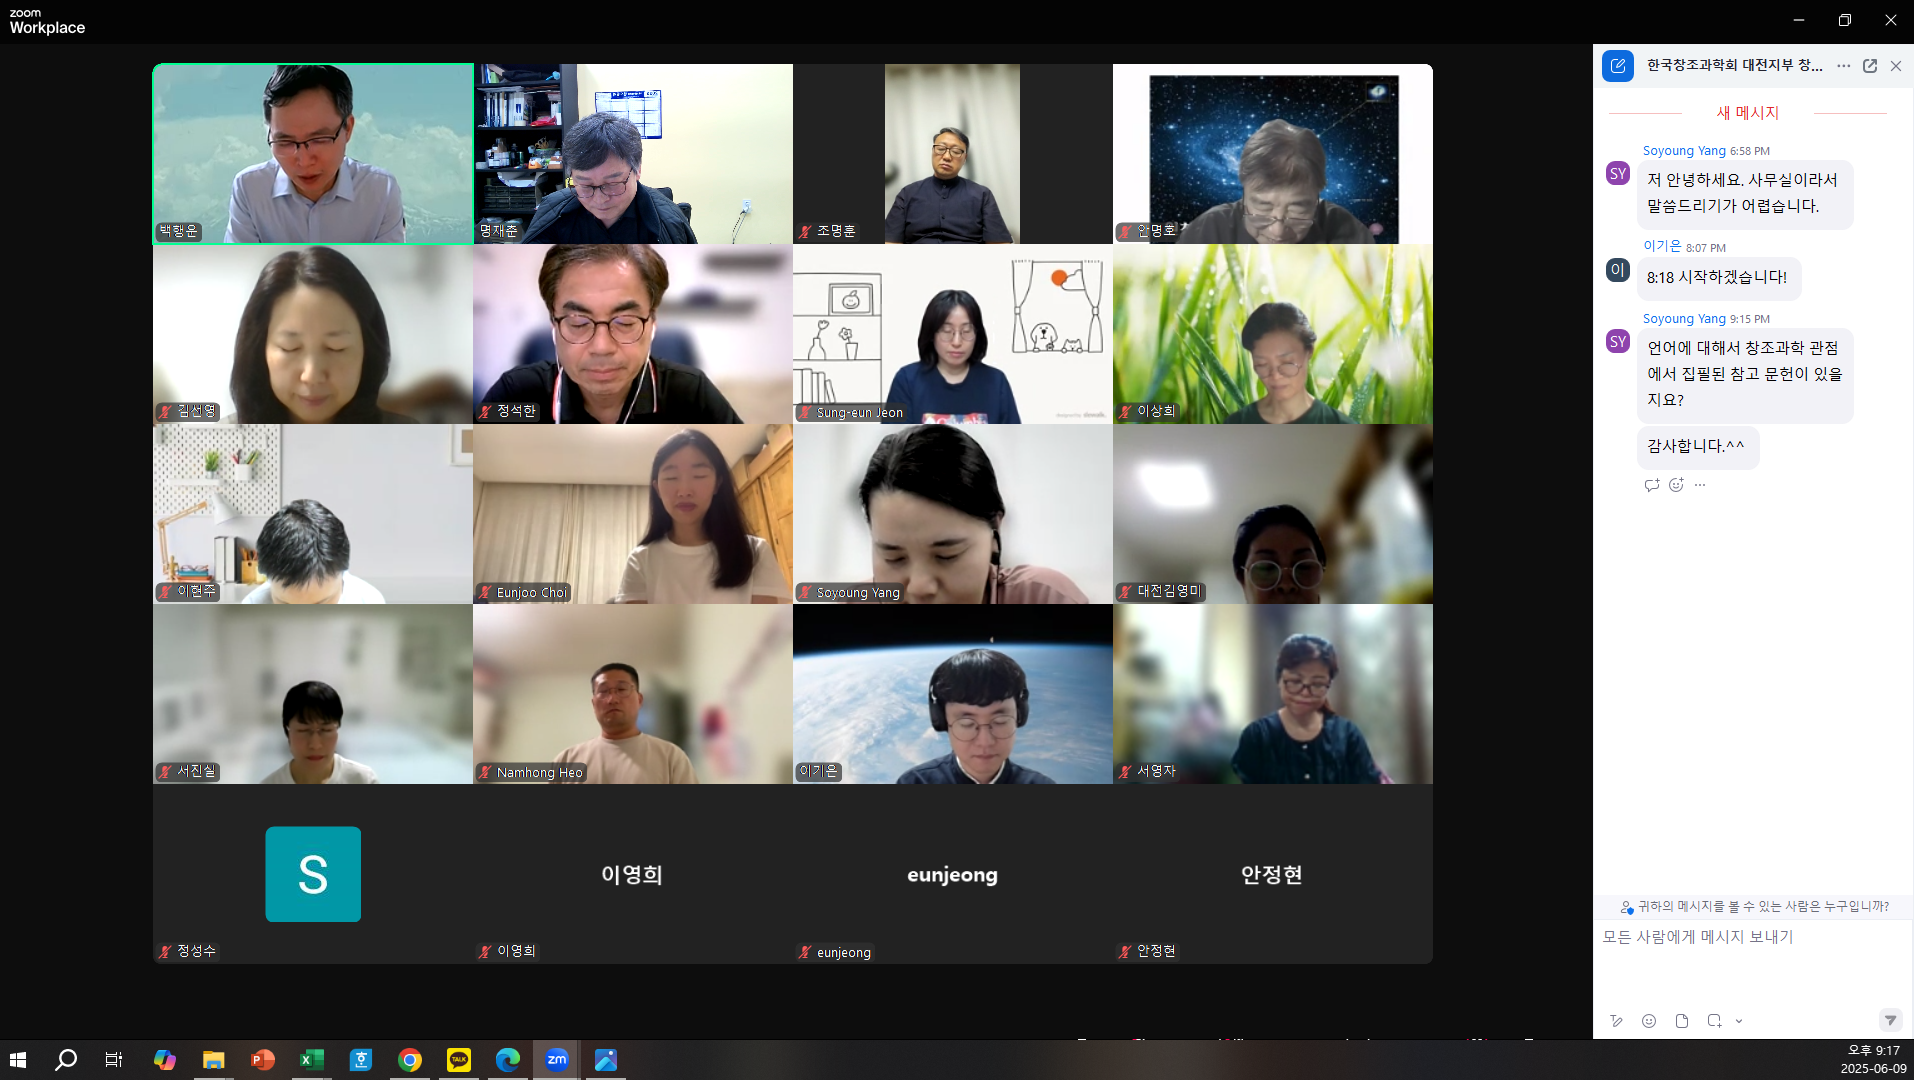The width and height of the screenshot is (1914, 1080).
Task: Open Windows taskbar search
Action: coord(66,1060)
